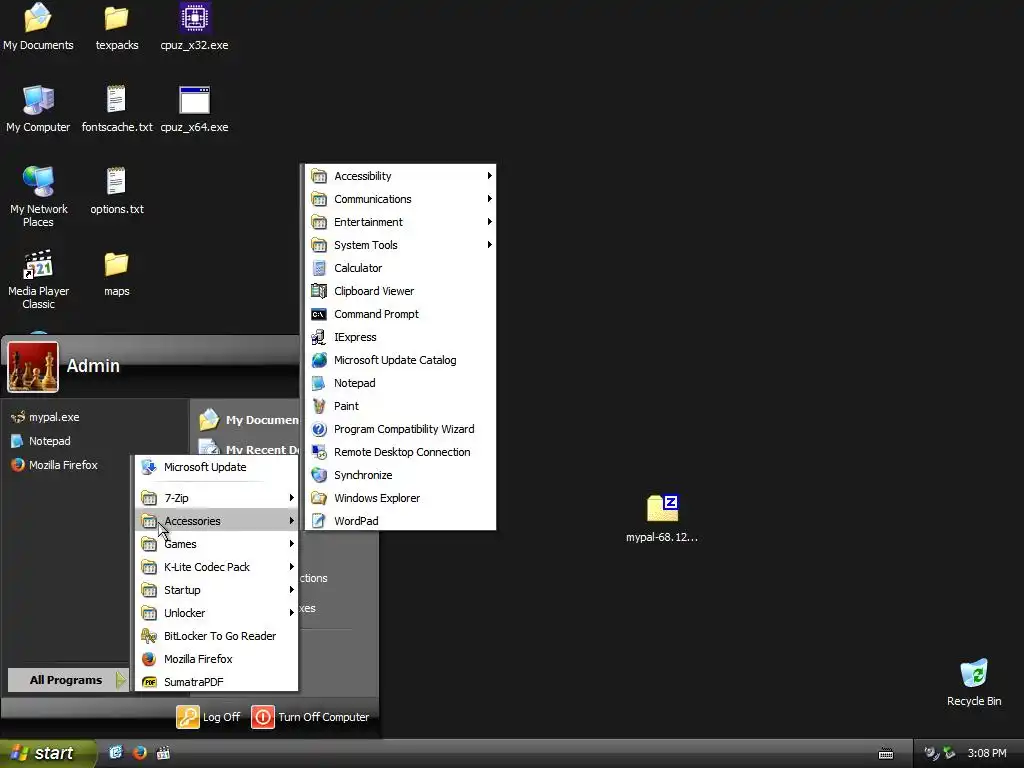This screenshot has width=1024, height=768.
Task: Select the mypal-68.12 archive on desktop
Action: point(662,519)
